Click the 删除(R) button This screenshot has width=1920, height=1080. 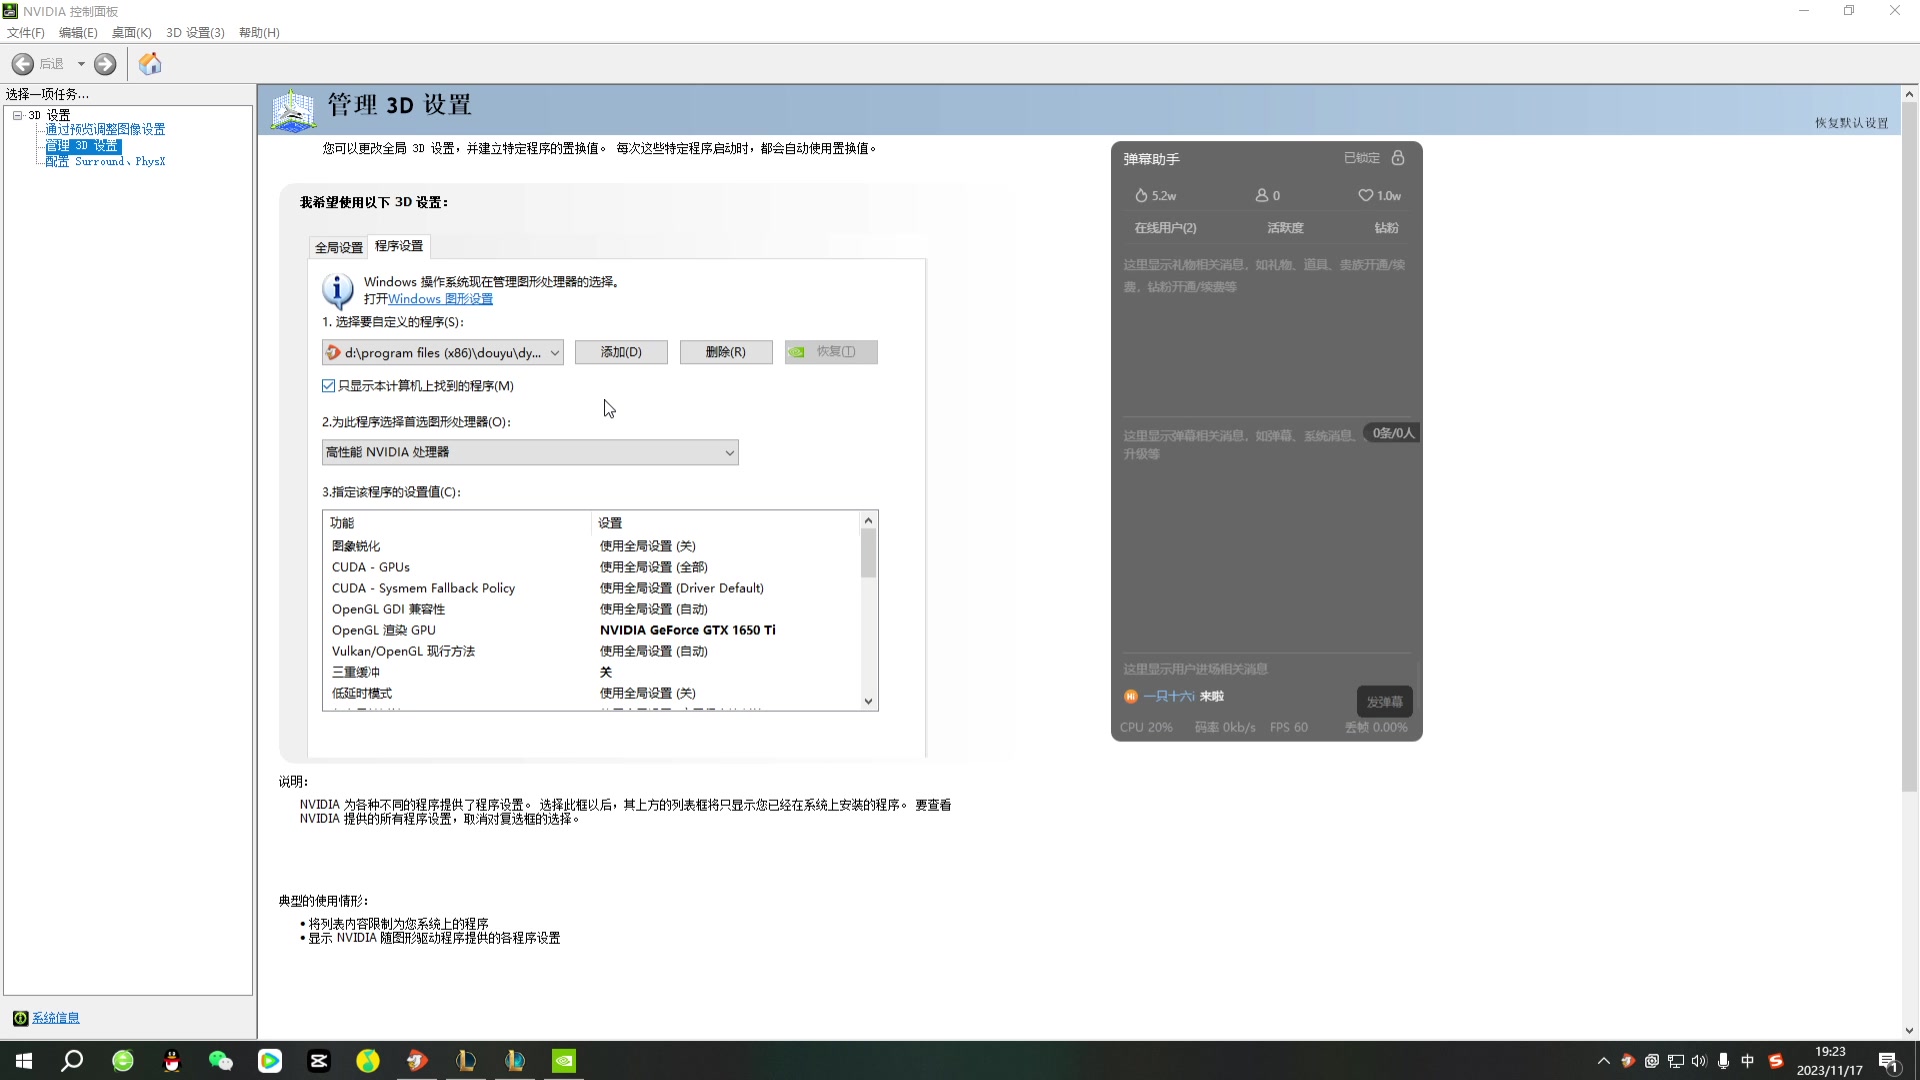click(726, 352)
